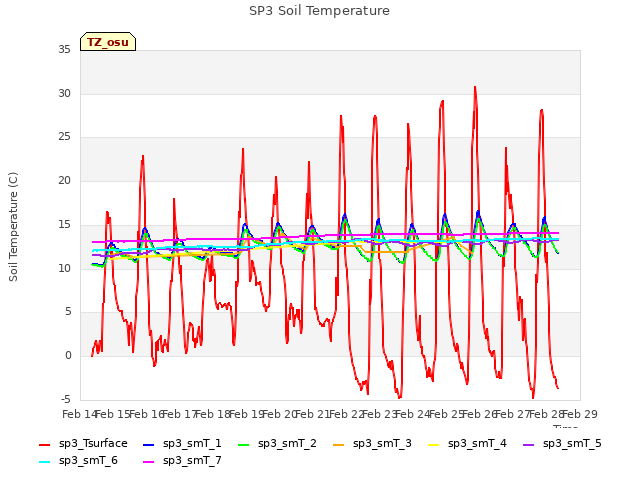Click the 10 y-axis tick label

[64, 268]
